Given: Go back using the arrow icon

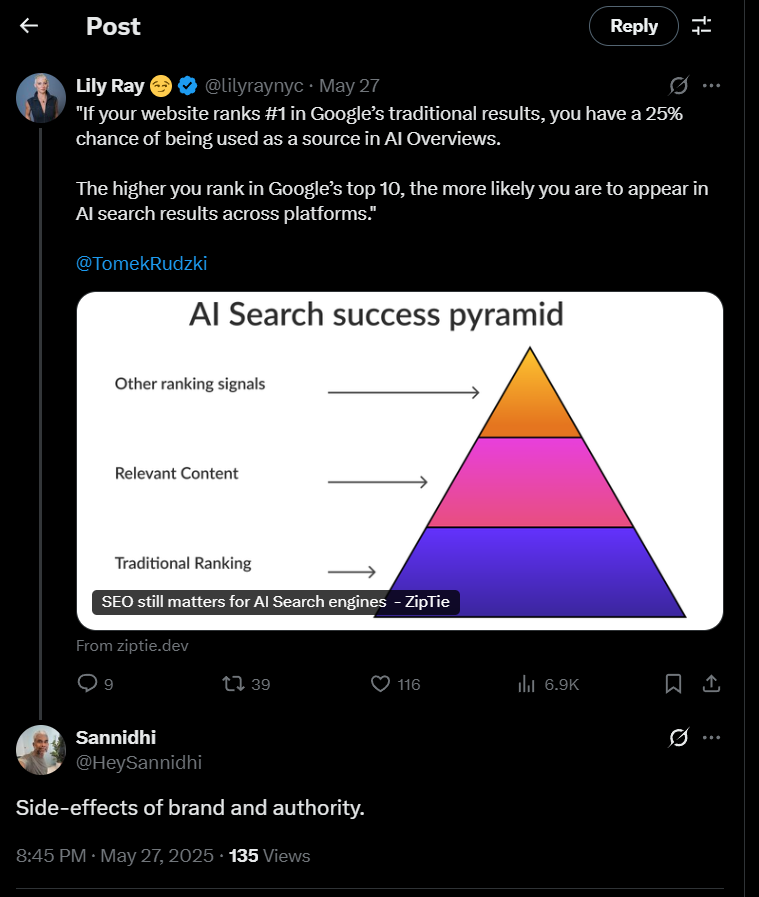Looking at the screenshot, I should [29, 26].
